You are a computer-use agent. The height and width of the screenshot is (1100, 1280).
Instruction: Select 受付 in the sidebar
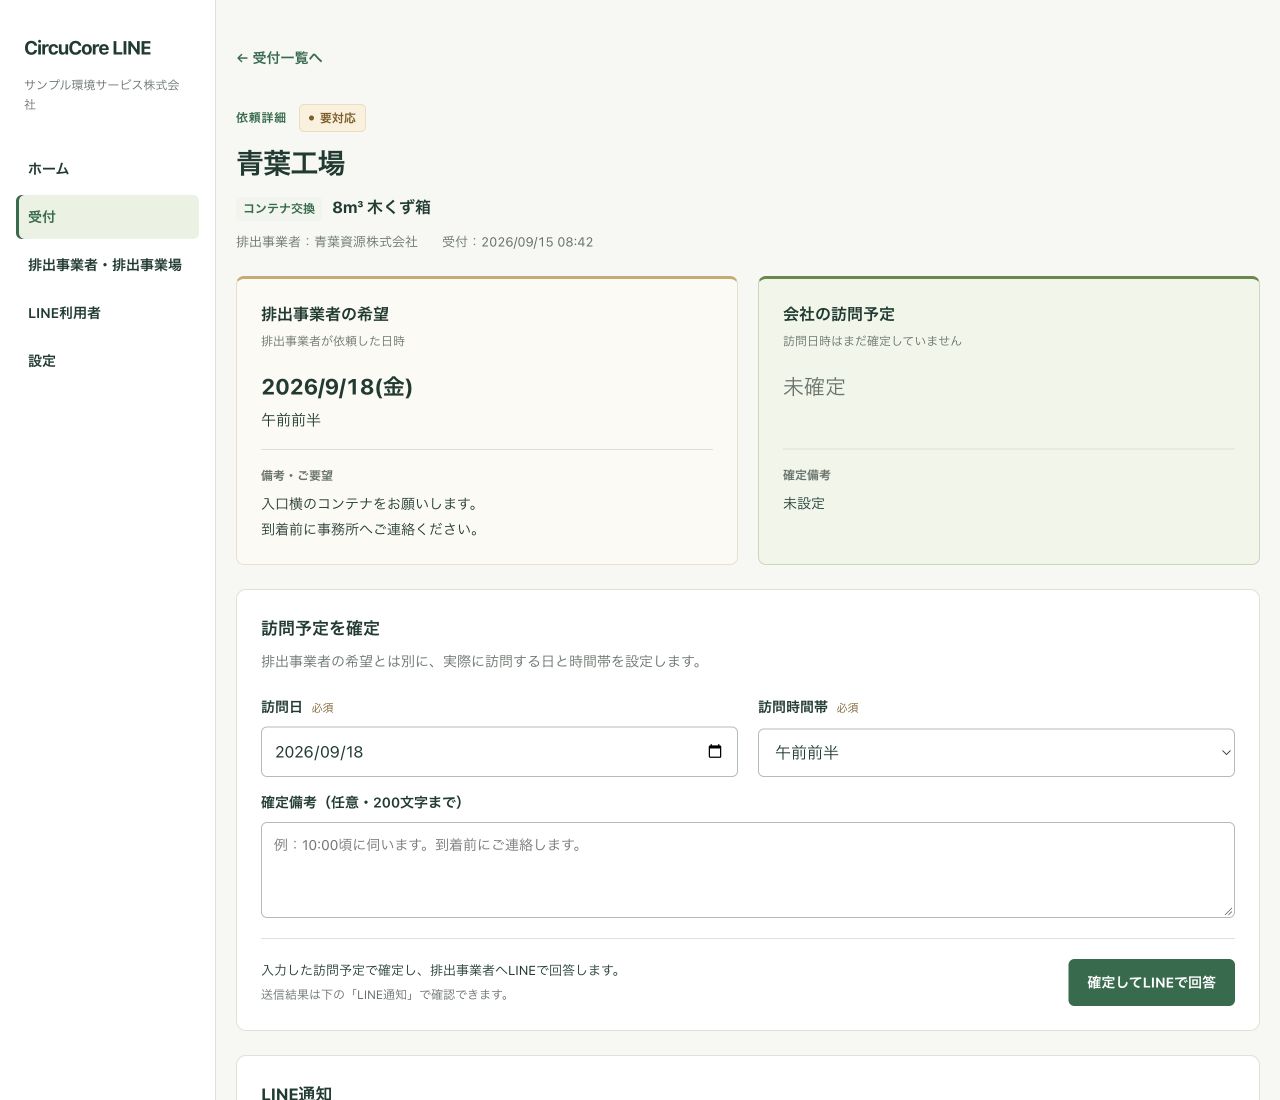pyautogui.click(x=108, y=217)
